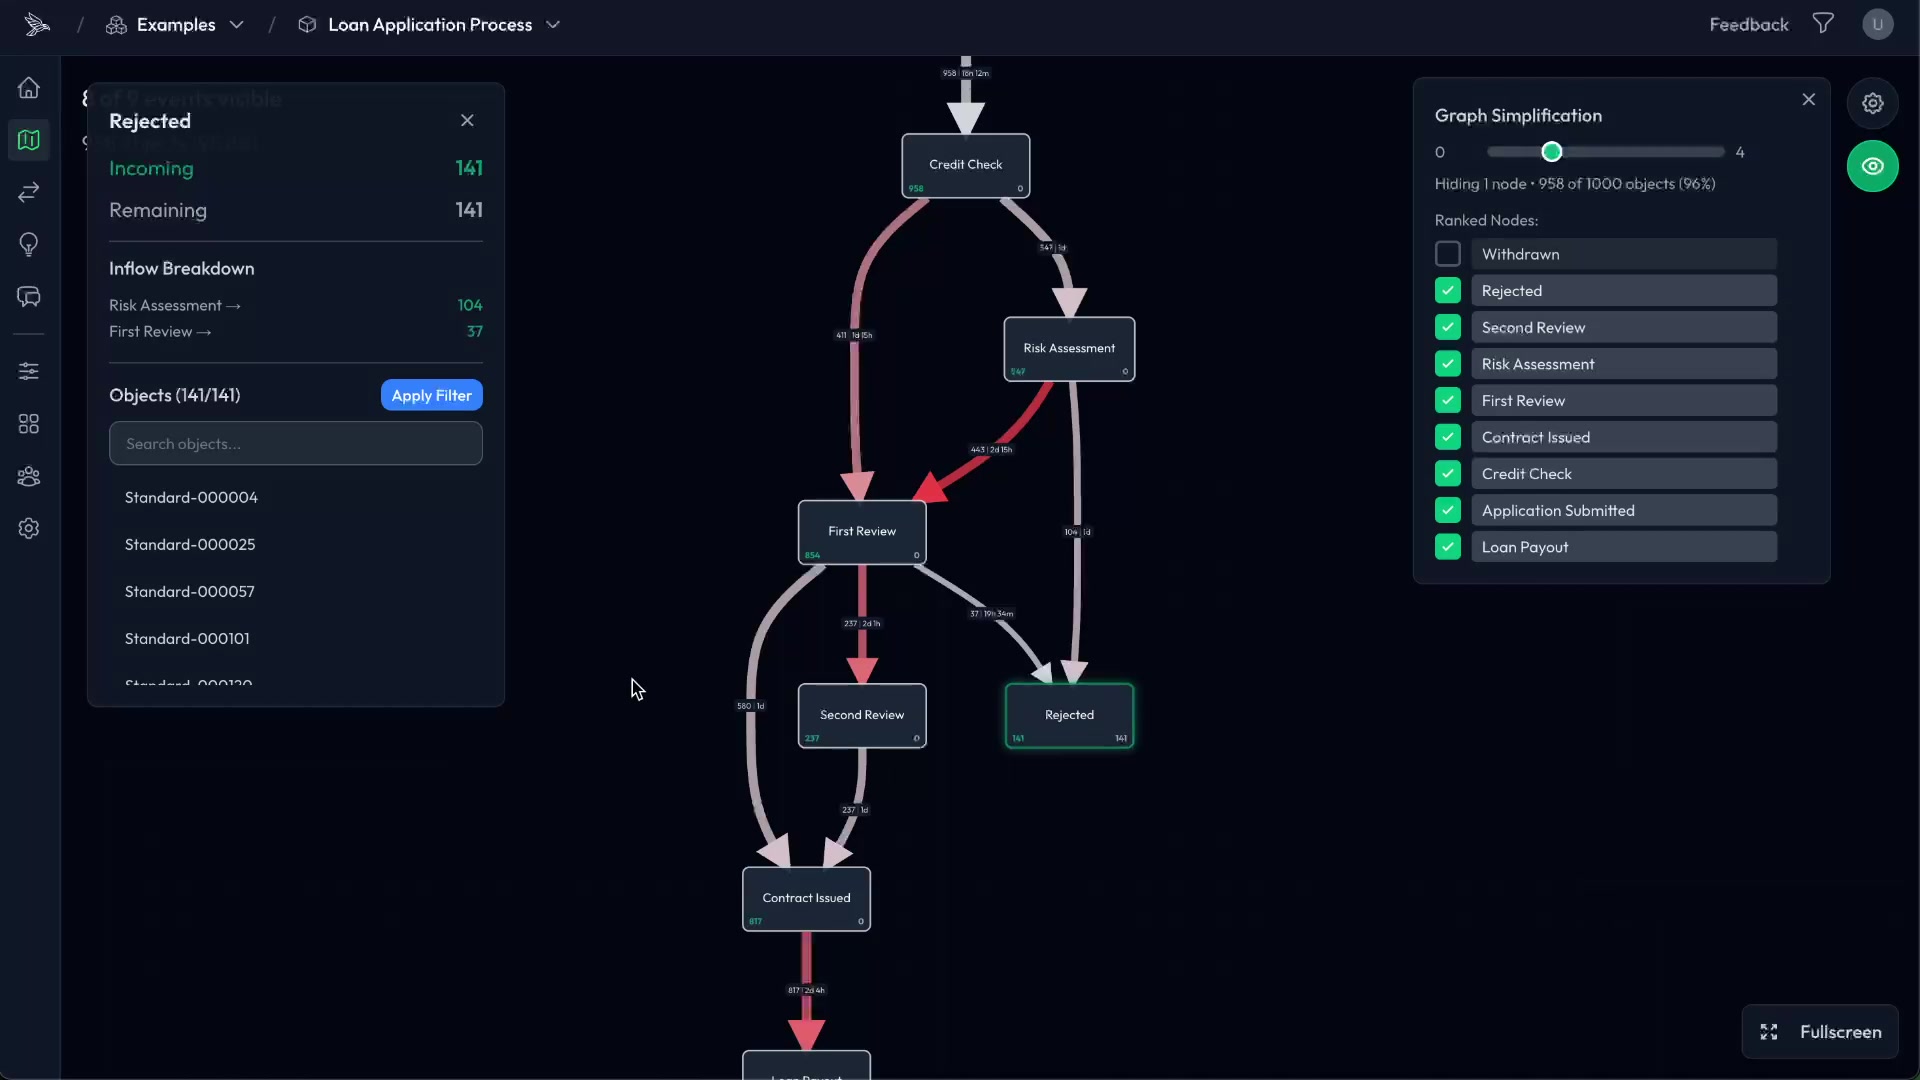This screenshot has height=1080, width=1920.
Task: Click inside the Search objects field
Action: 295,443
